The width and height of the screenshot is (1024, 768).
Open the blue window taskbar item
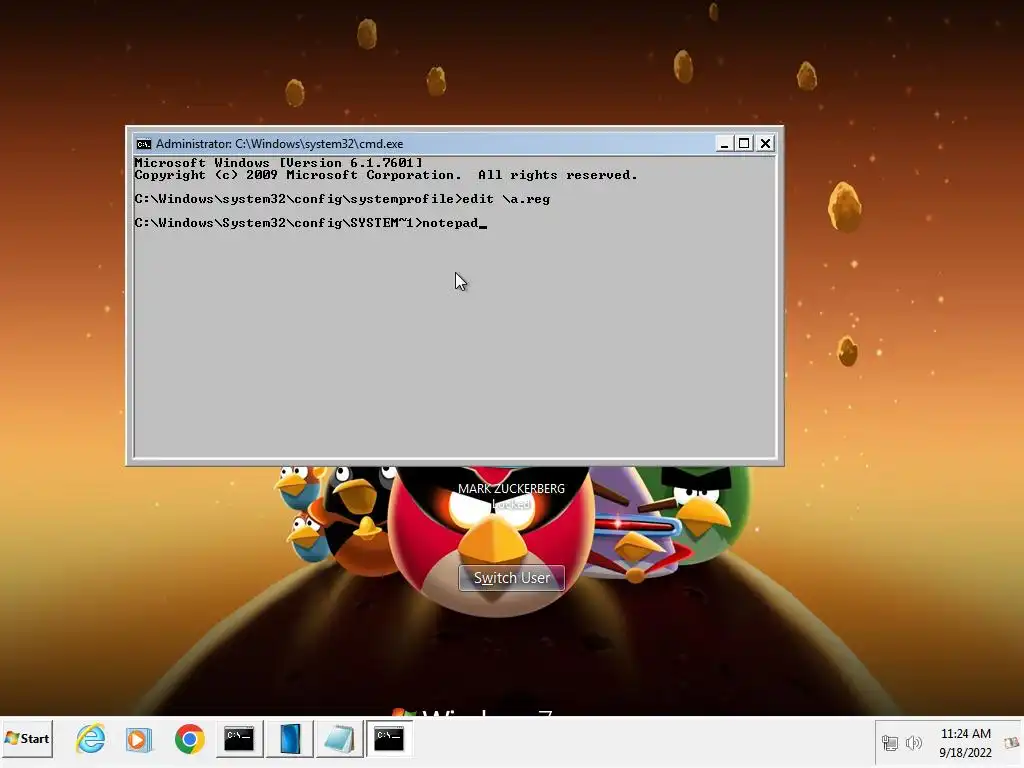[290, 739]
